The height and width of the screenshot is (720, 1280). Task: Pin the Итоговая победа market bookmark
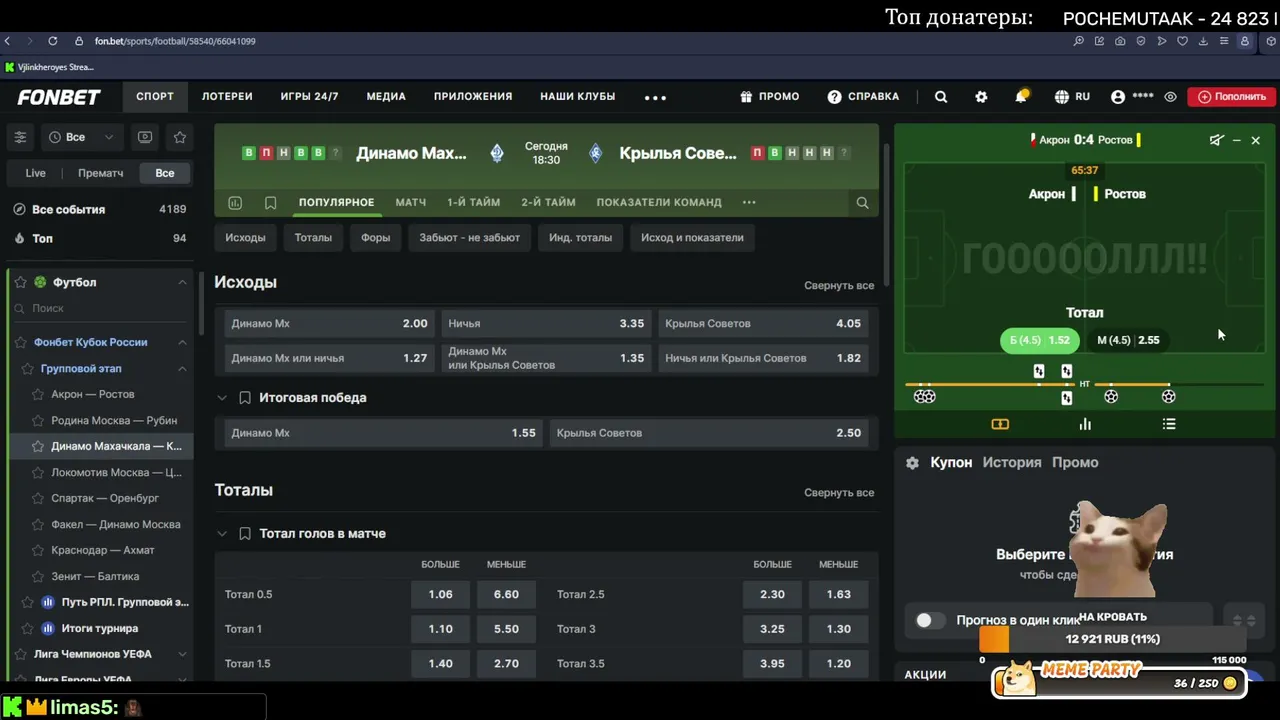click(x=245, y=398)
